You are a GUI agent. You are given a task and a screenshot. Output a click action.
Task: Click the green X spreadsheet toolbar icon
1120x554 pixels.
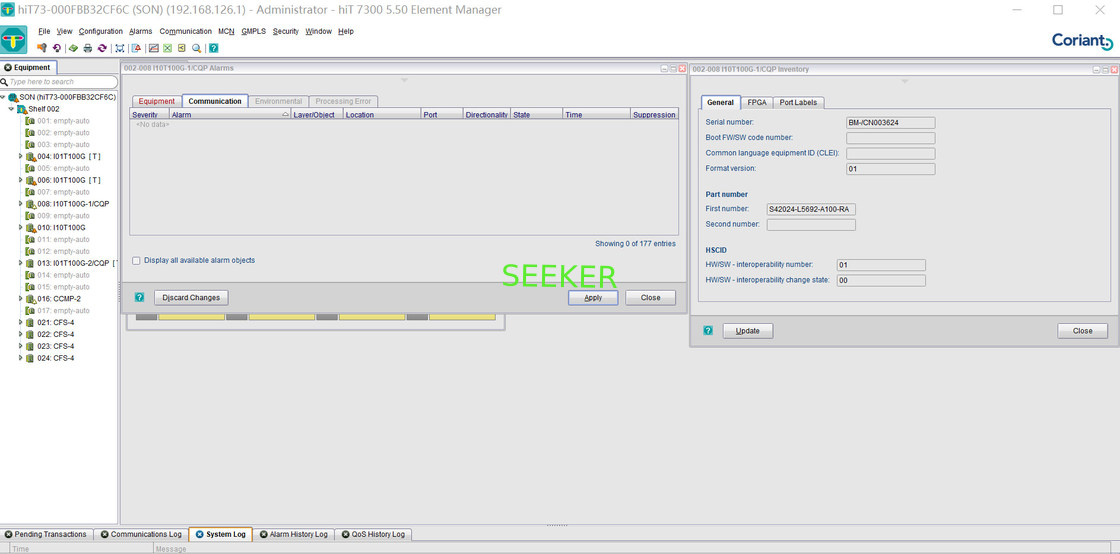tap(167, 48)
